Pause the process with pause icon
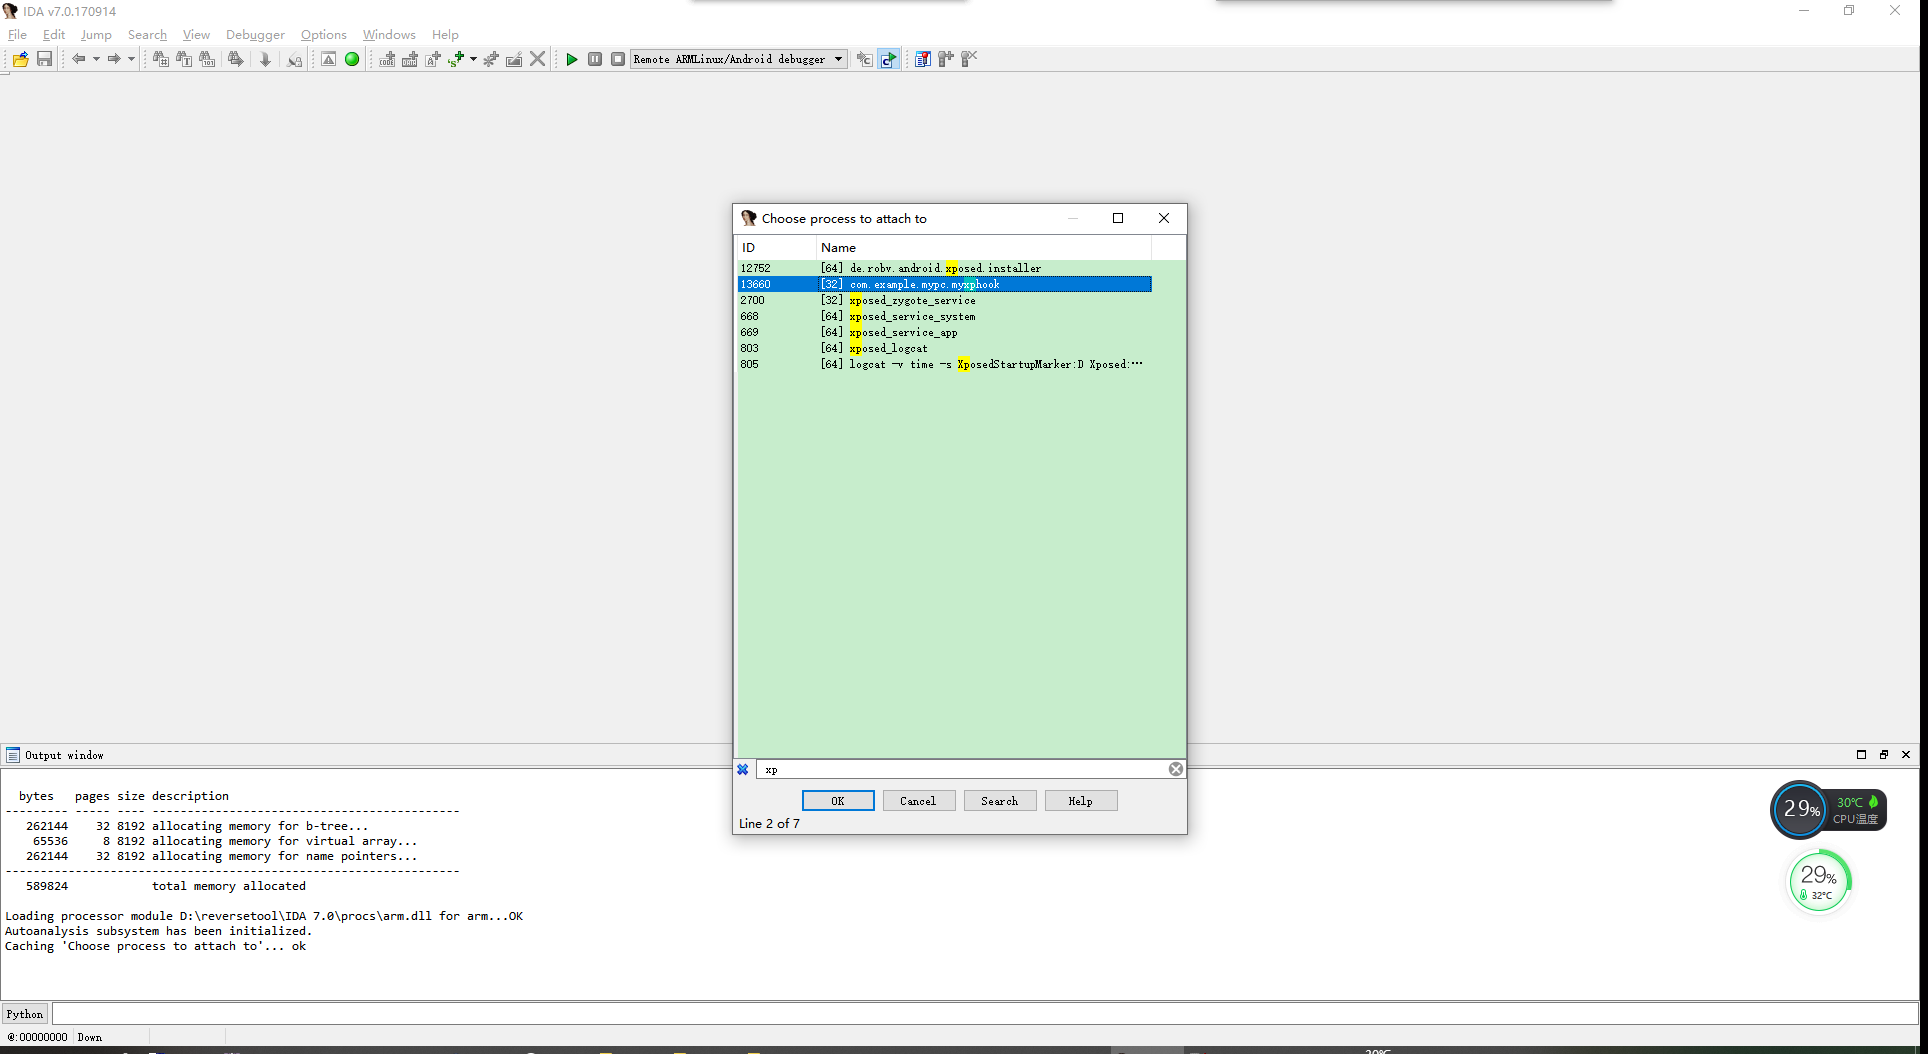This screenshot has height=1054, width=1928. click(x=595, y=59)
